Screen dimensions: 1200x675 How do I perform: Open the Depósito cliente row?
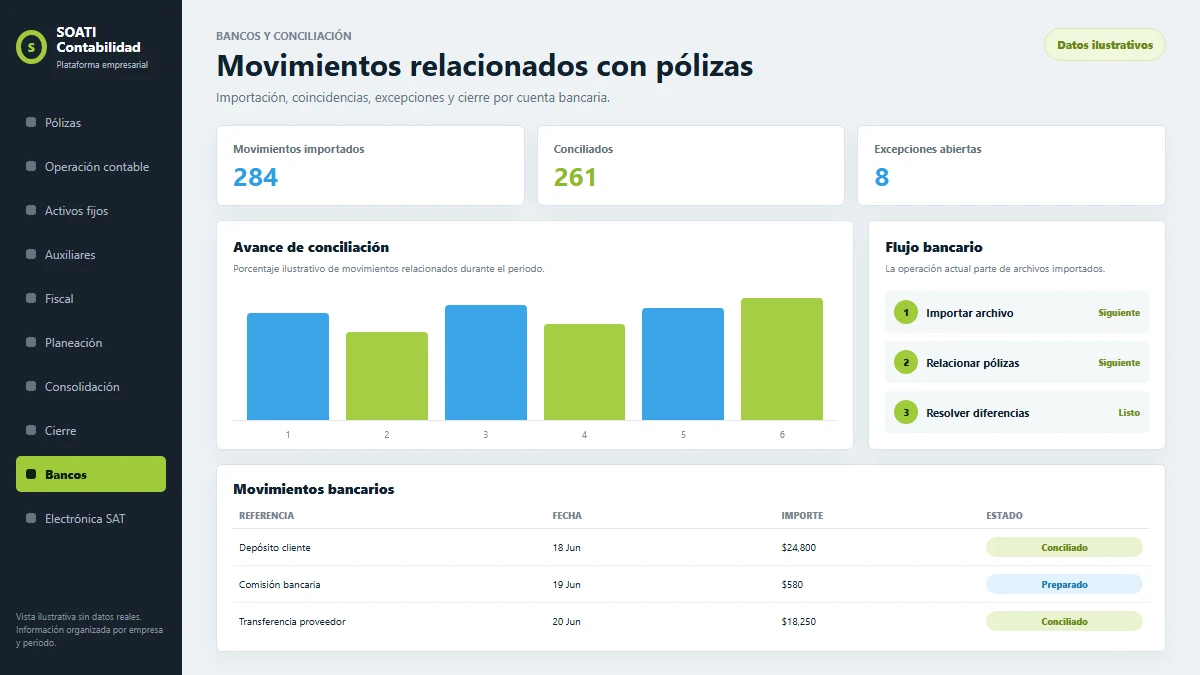(691, 548)
